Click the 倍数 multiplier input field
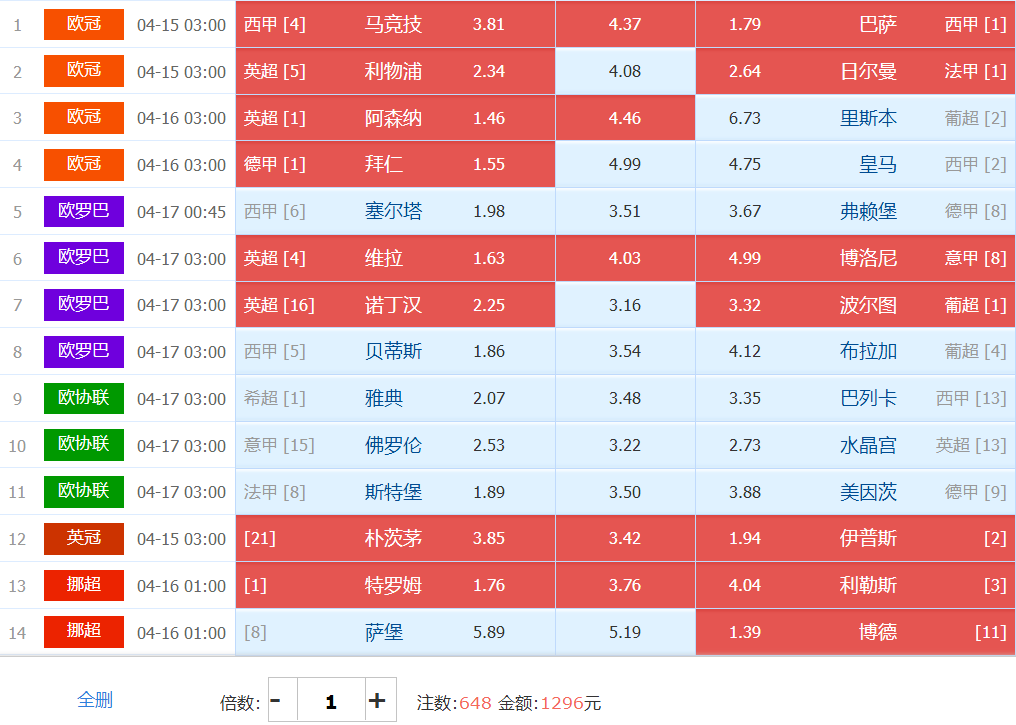Screen dimensions: 1016x725 click(x=330, y=700)
